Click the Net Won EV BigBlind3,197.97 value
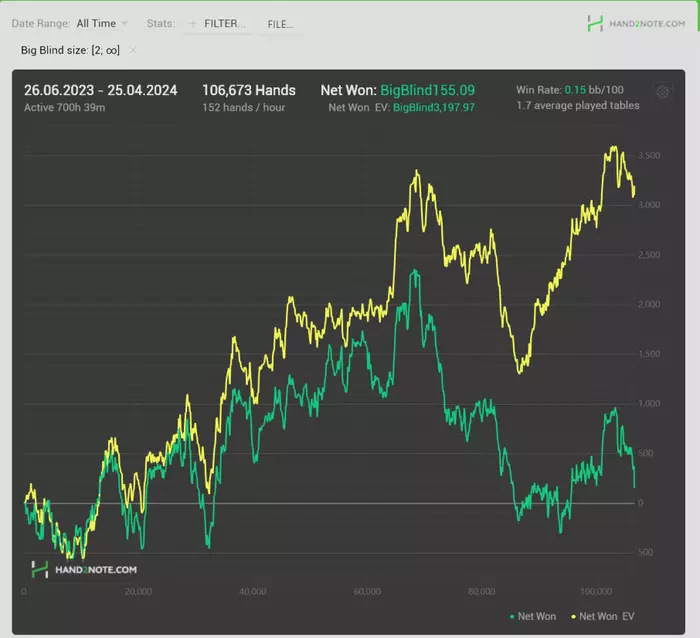The image size is (700, 638). coord(433,107)
